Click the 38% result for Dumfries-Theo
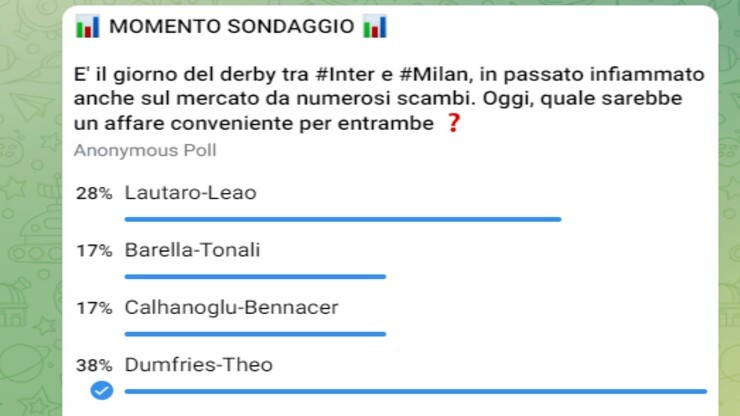Viewport: 740px width, 416px height. click(94, 367)
